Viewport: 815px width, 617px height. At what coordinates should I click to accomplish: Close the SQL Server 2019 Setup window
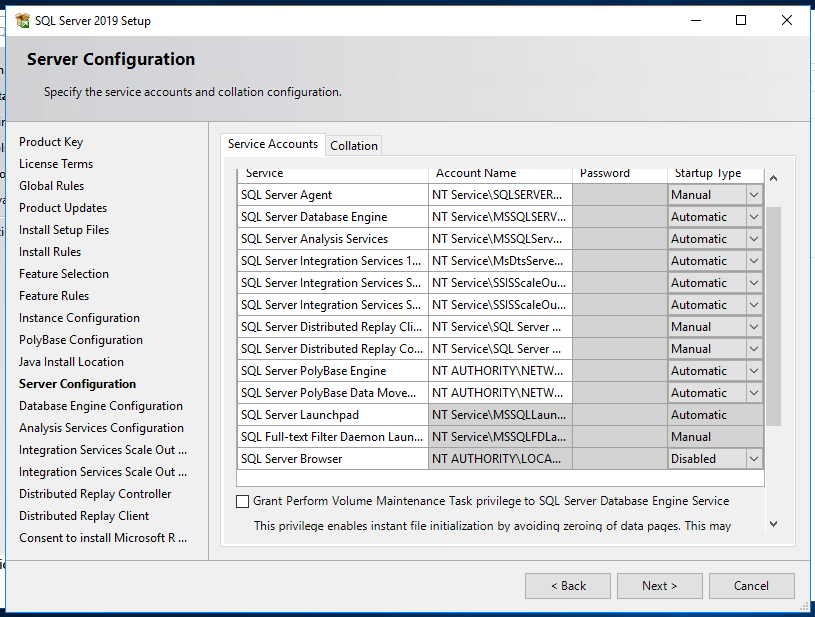point(787,20)
